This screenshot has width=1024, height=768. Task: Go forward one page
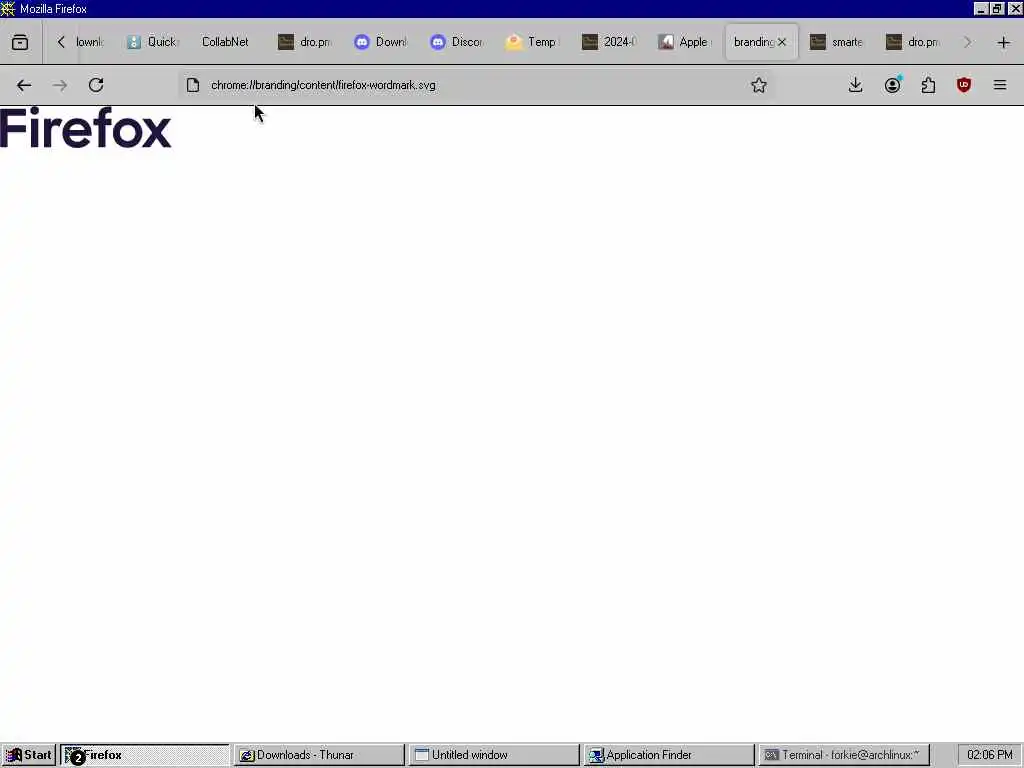coord(59,85)
